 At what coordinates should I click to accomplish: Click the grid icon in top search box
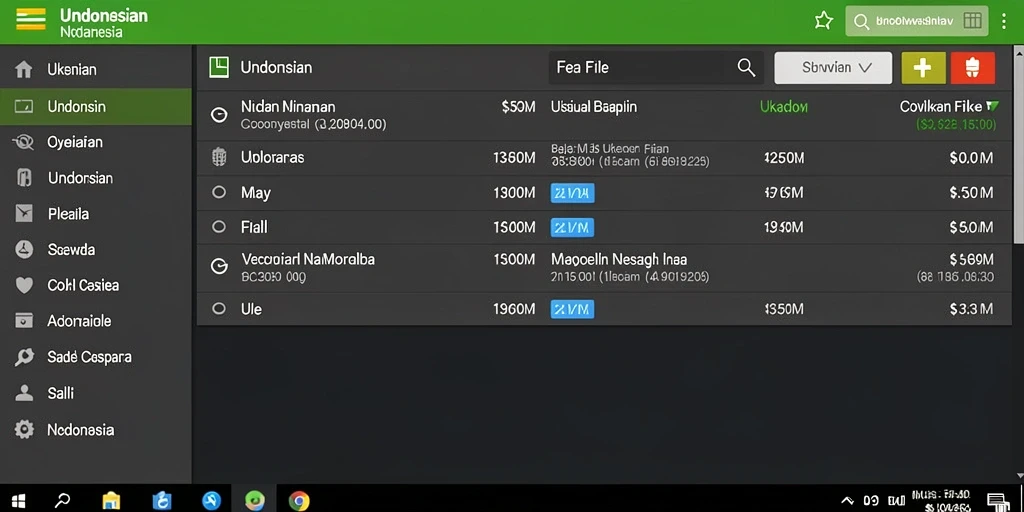[x=972, y=21]
